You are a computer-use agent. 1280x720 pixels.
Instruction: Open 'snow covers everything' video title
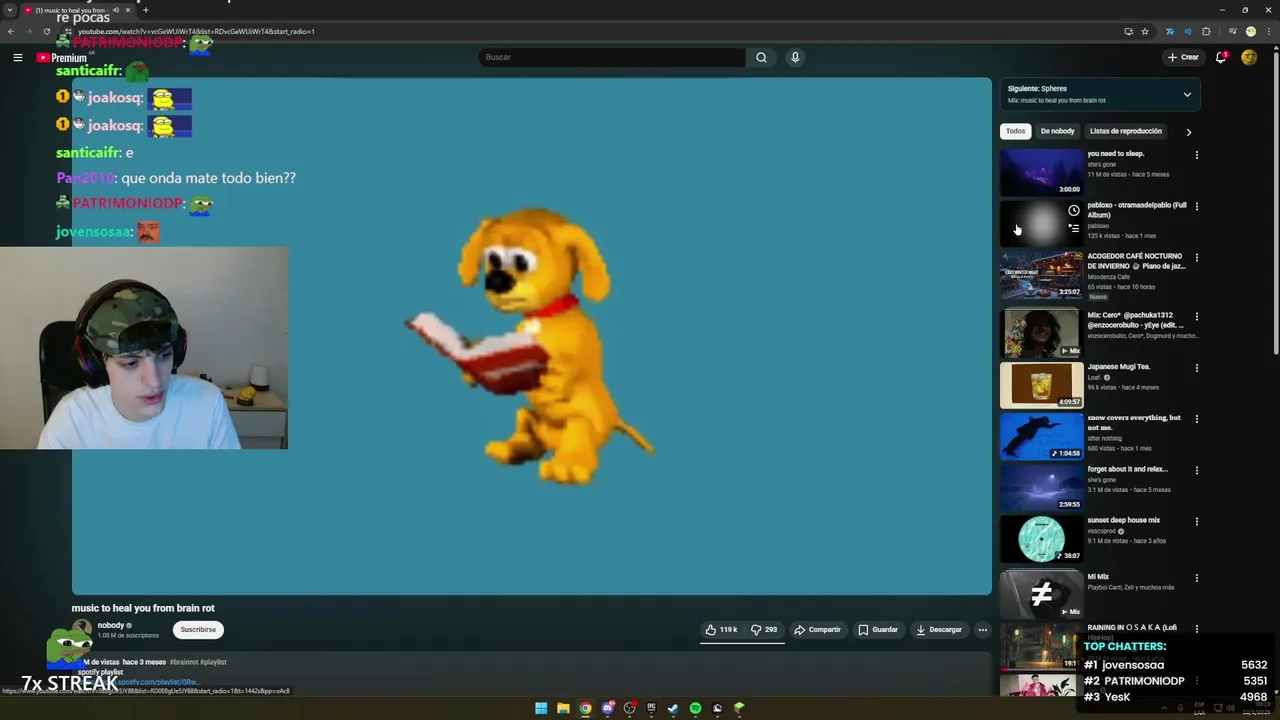tap(1134, 422)
